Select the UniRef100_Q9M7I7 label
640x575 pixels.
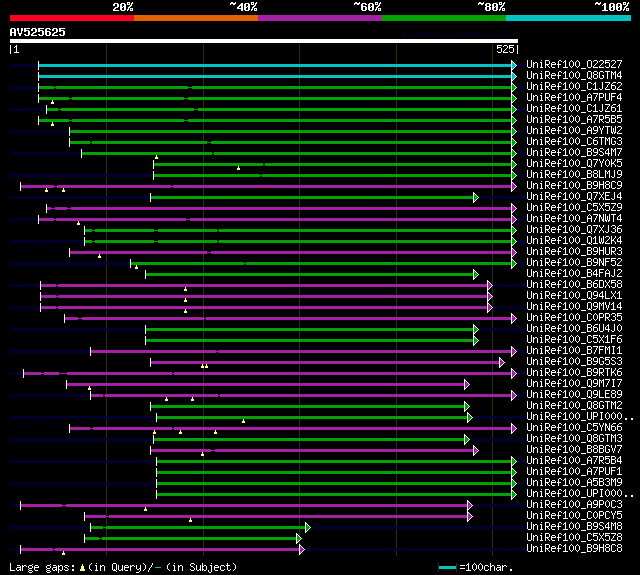574,384
